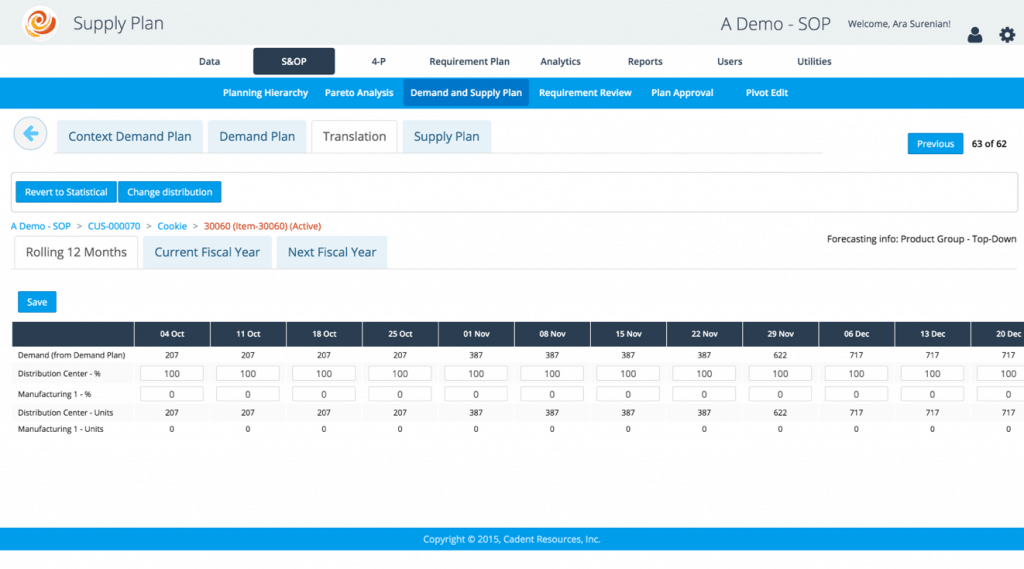1024x569 pixels.
Task: Open the Analytics menu
Action: 560,61
